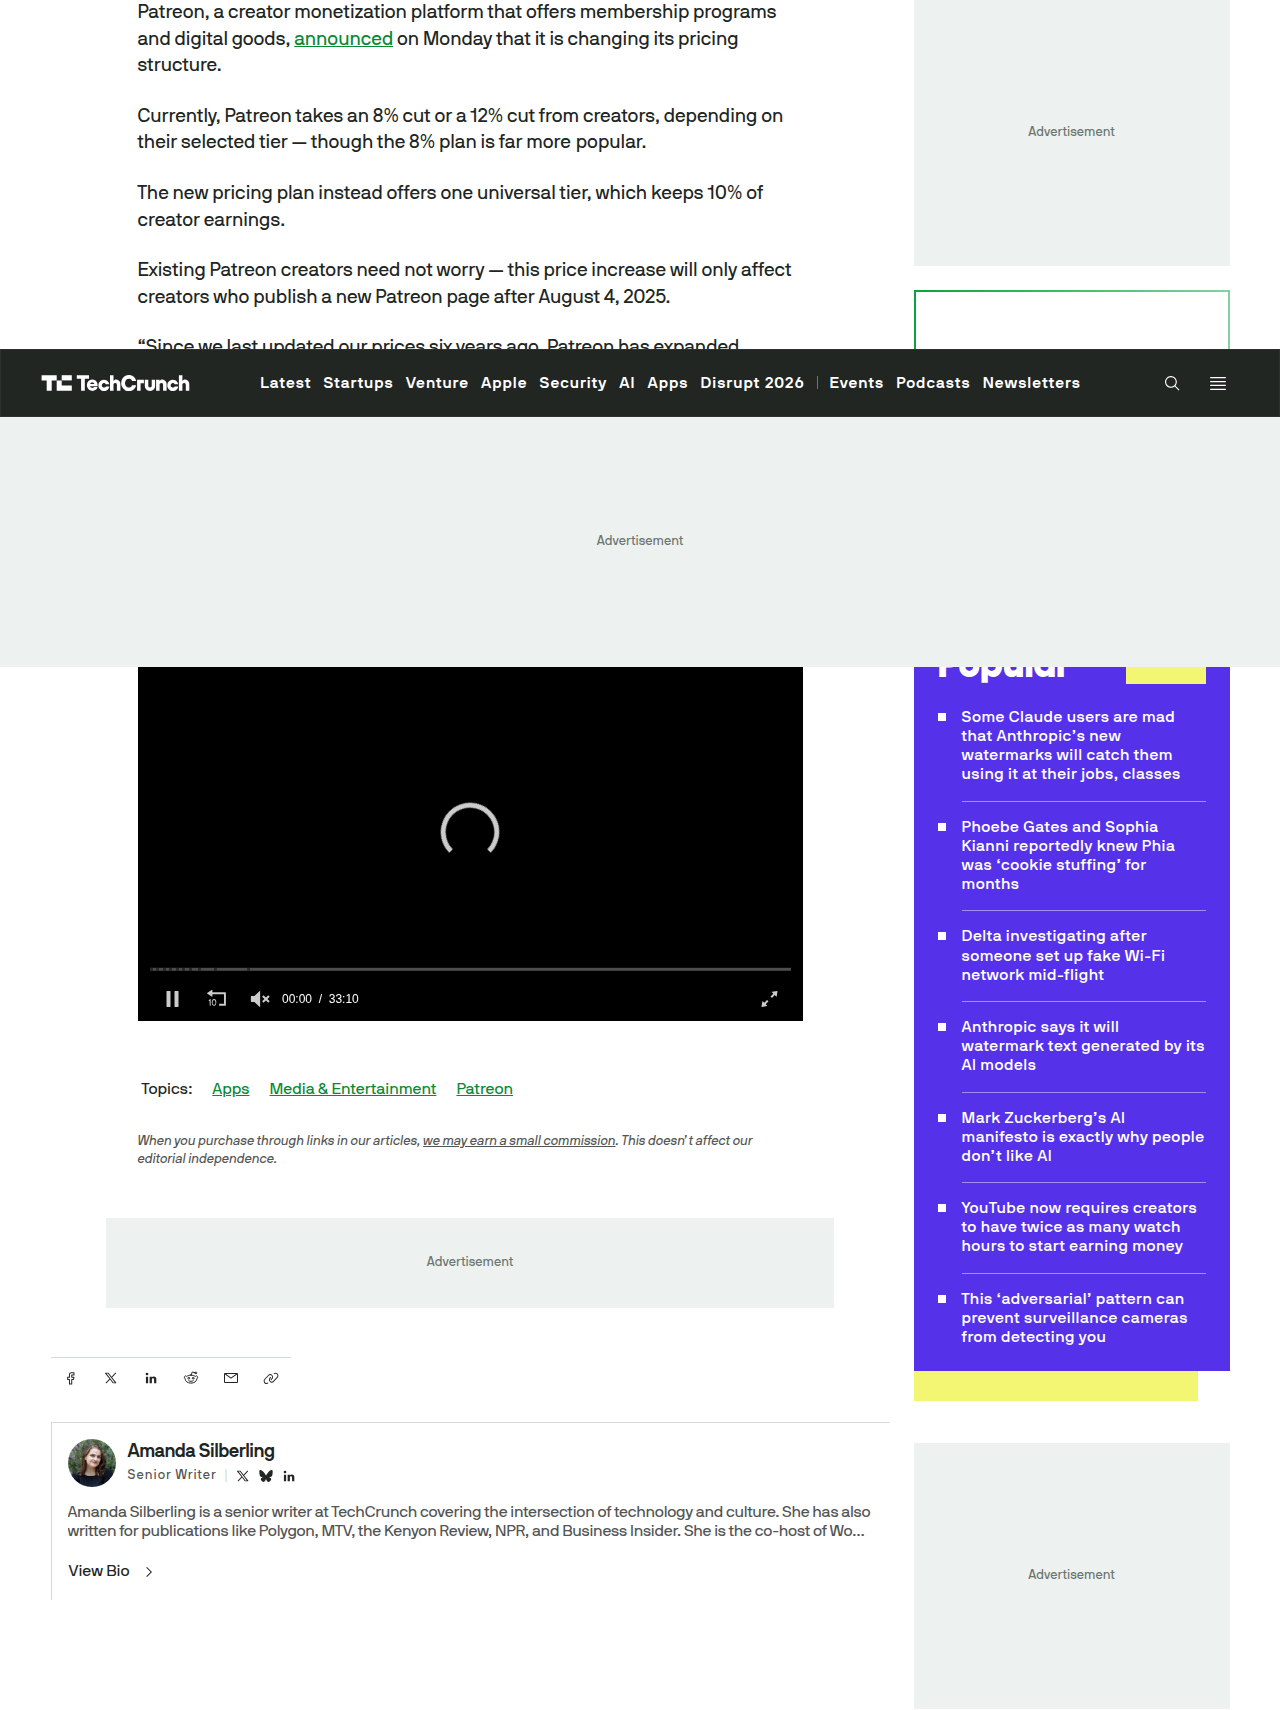Click Amanda Silberling's author photo
Screen dimensions: 1280x1710
92,1463
